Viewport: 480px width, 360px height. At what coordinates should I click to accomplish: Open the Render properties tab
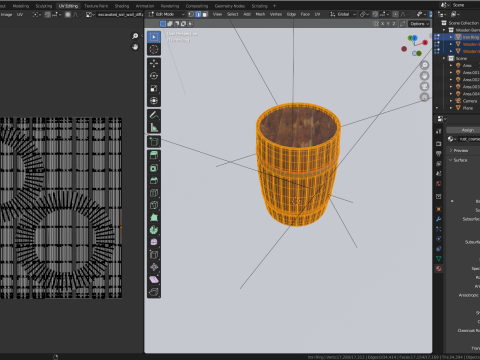point(439,144)
